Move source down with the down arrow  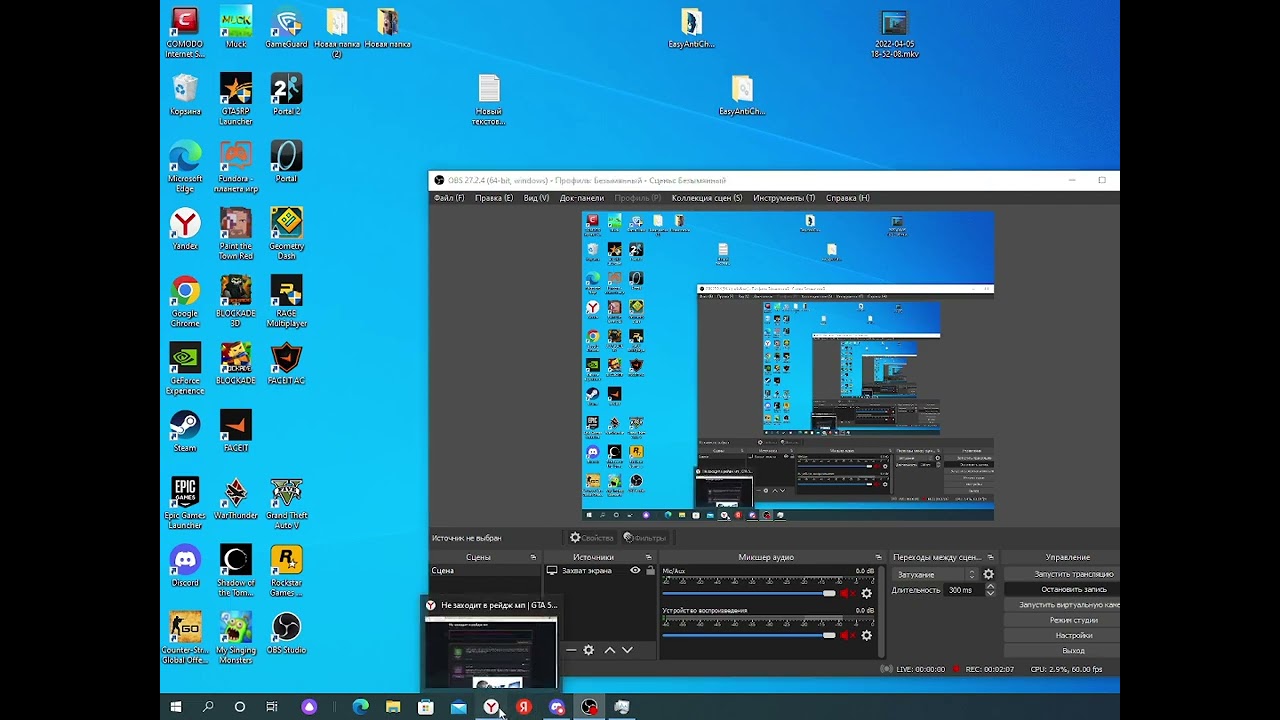click(x=628, y=650)
